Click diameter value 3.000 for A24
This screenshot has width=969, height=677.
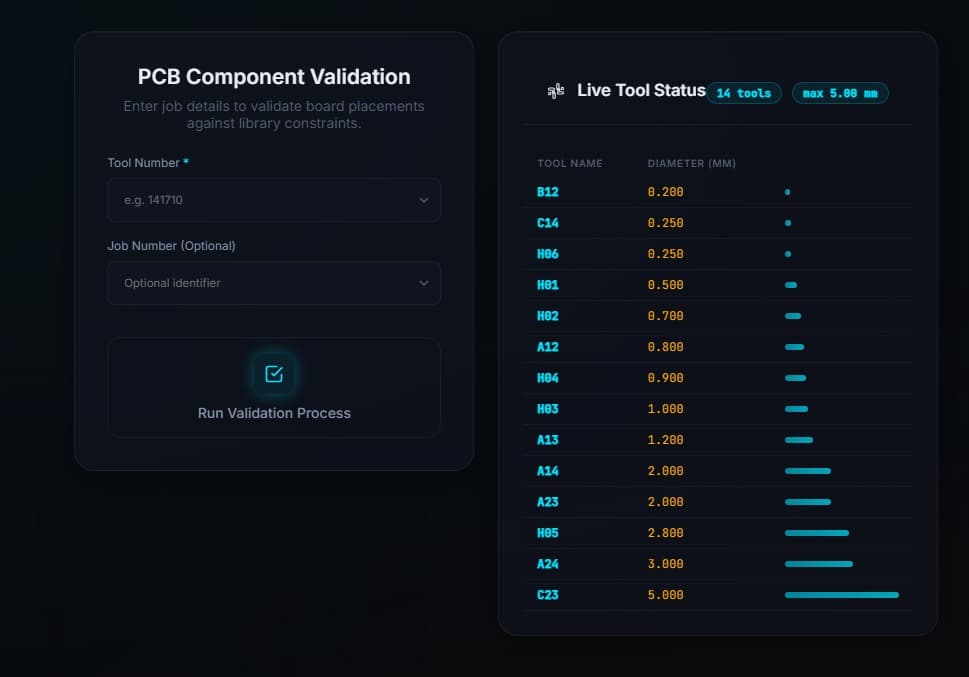pos(666,564)
